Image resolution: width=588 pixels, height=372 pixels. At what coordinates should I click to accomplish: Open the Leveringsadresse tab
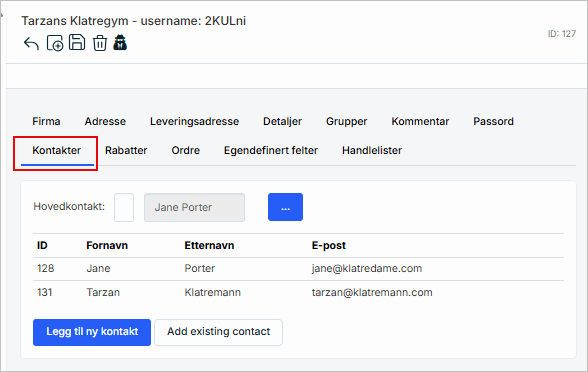[x=195, y=122]
